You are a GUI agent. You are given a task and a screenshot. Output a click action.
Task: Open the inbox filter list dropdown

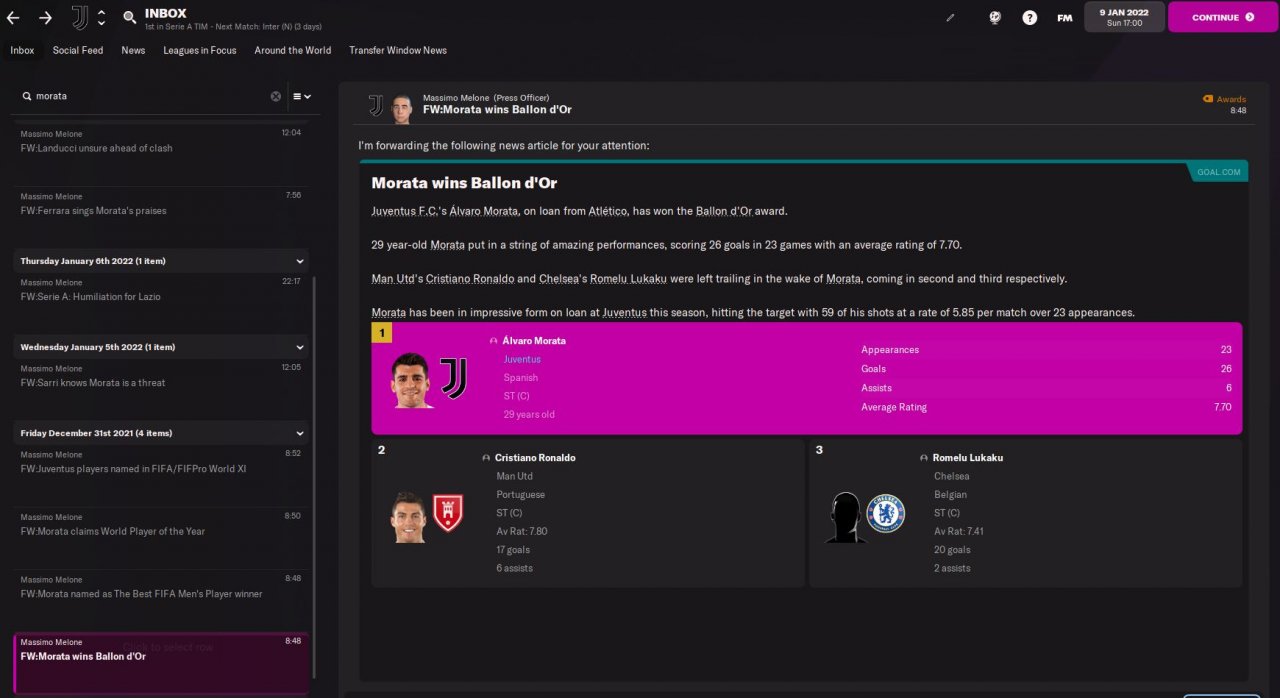(302, 96)
